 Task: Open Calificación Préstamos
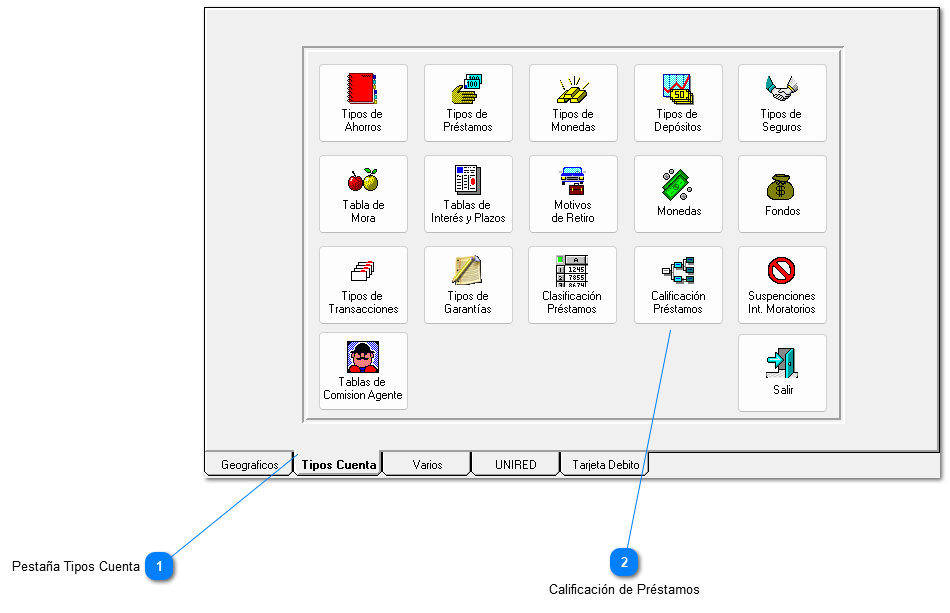(x=678, y=285)
